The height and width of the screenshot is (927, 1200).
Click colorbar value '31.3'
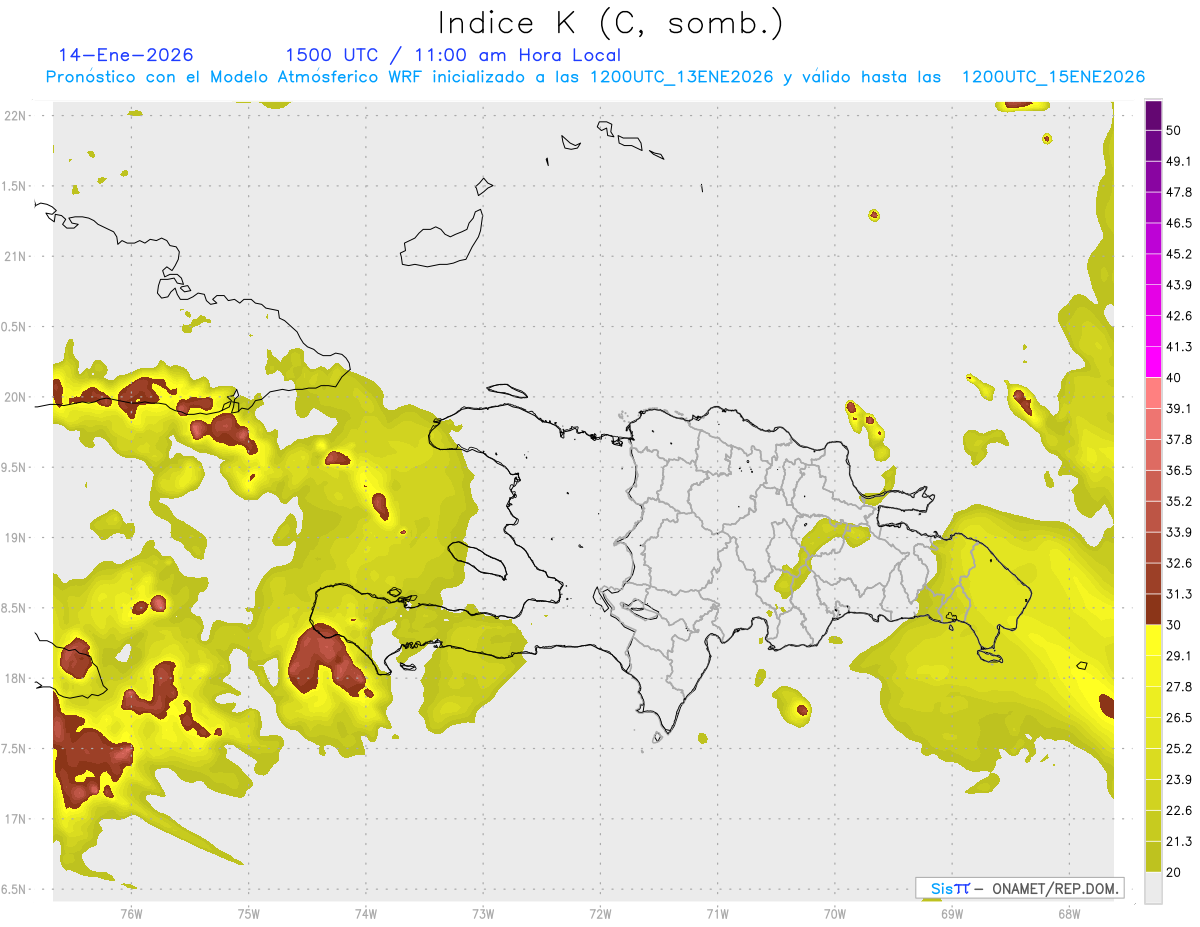click(x=1179, y=594)
